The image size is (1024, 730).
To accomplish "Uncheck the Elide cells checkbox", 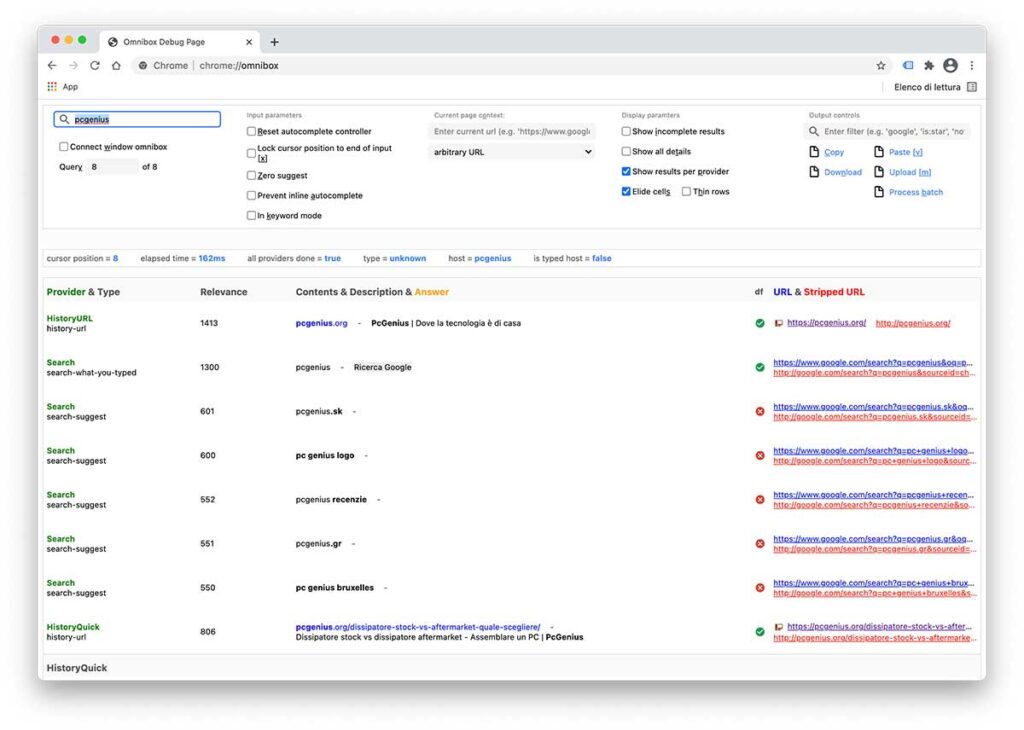I will [626, 191].
